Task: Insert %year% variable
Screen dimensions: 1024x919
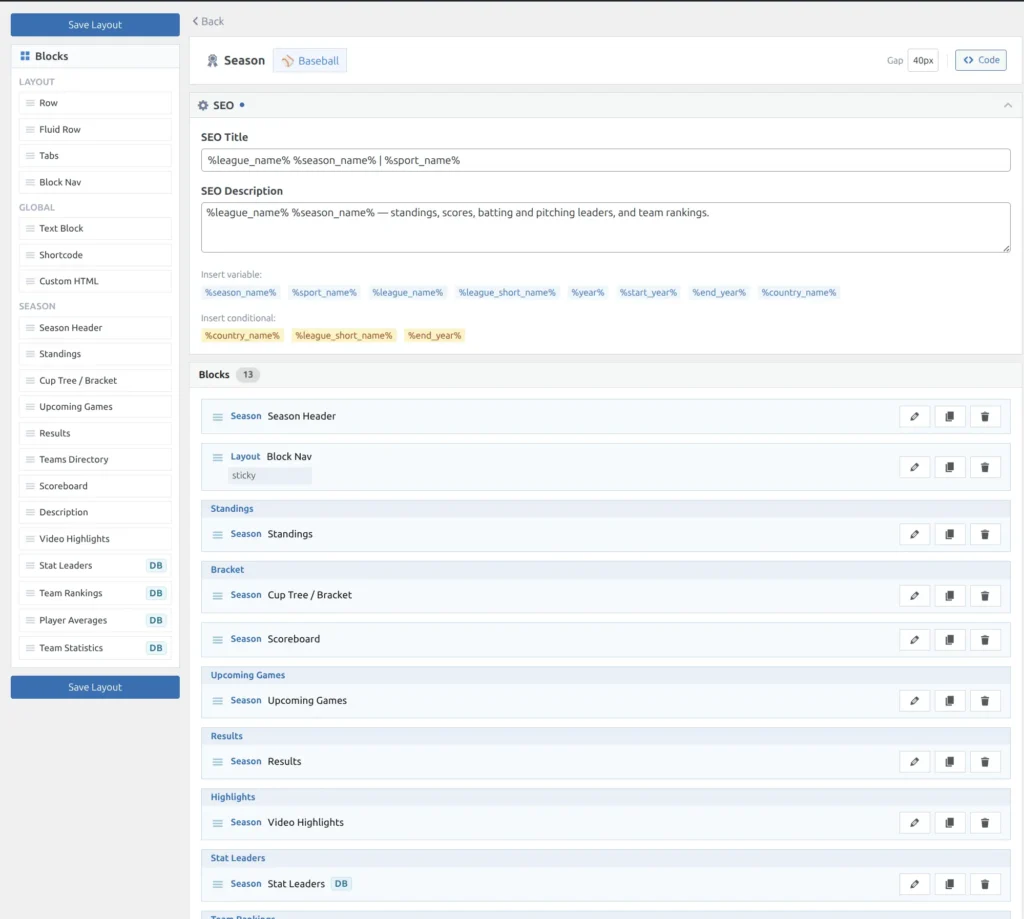Action: (x=588, y=293)
